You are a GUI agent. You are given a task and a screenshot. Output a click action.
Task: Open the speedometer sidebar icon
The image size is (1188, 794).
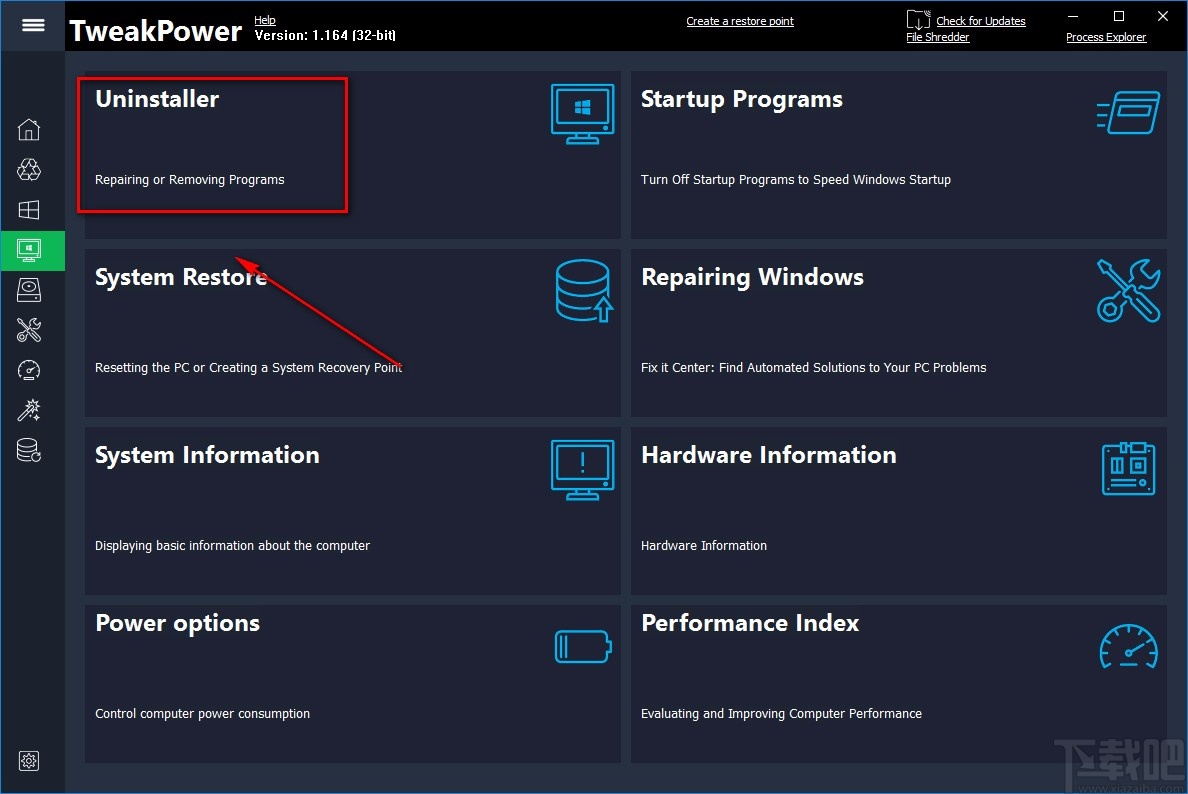click(29, 370)
